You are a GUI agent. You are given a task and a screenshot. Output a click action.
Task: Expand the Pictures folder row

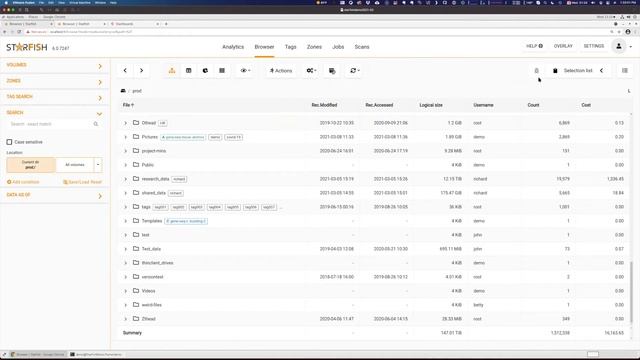click(x=125, y=137)
